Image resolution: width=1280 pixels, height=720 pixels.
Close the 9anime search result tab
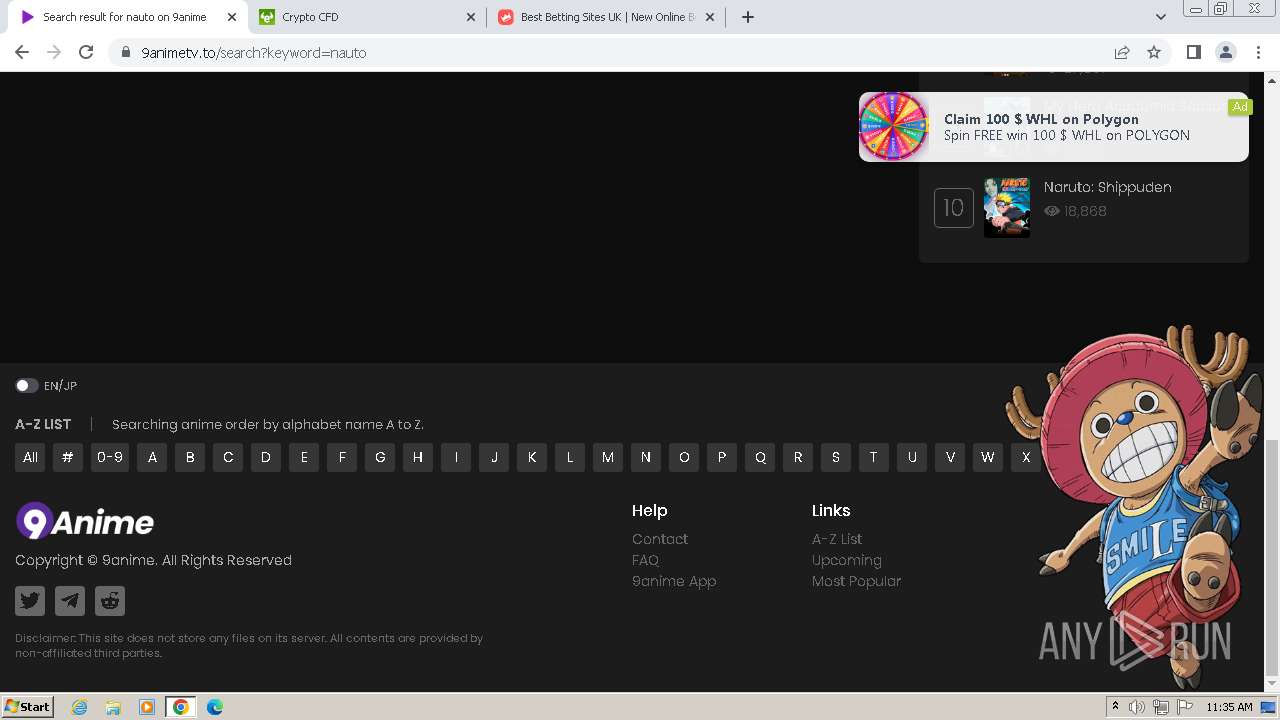click(232, 17)
